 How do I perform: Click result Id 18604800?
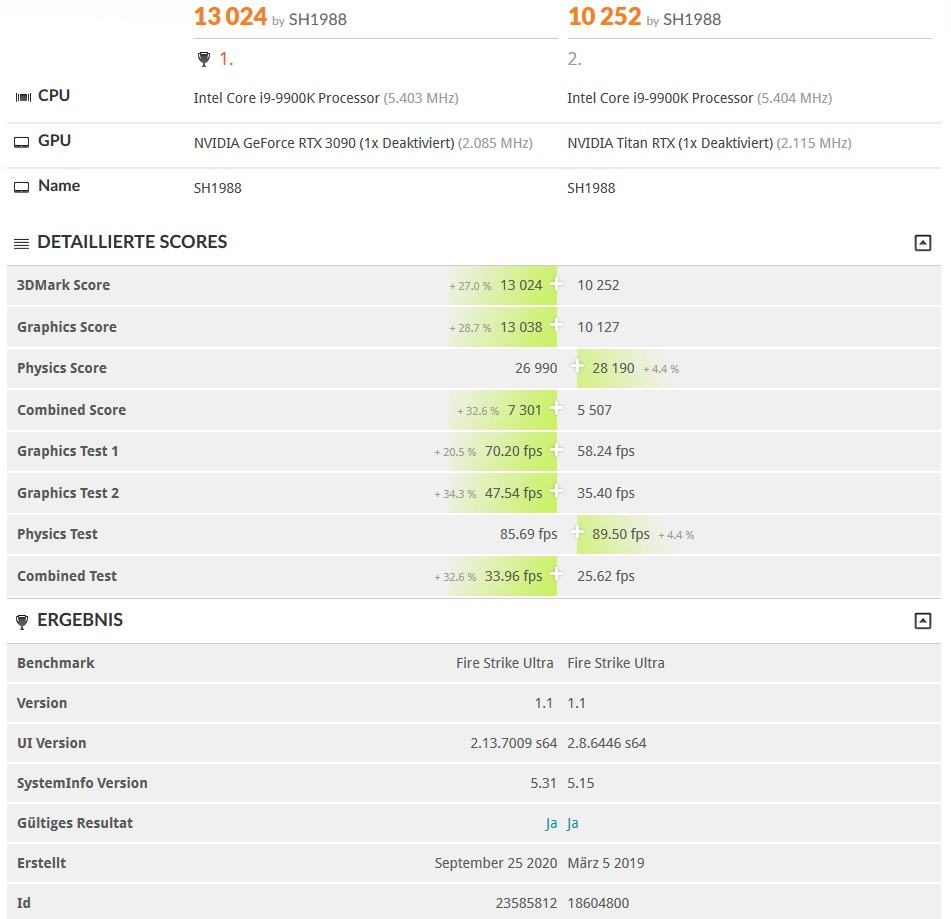tap(598, 903)
